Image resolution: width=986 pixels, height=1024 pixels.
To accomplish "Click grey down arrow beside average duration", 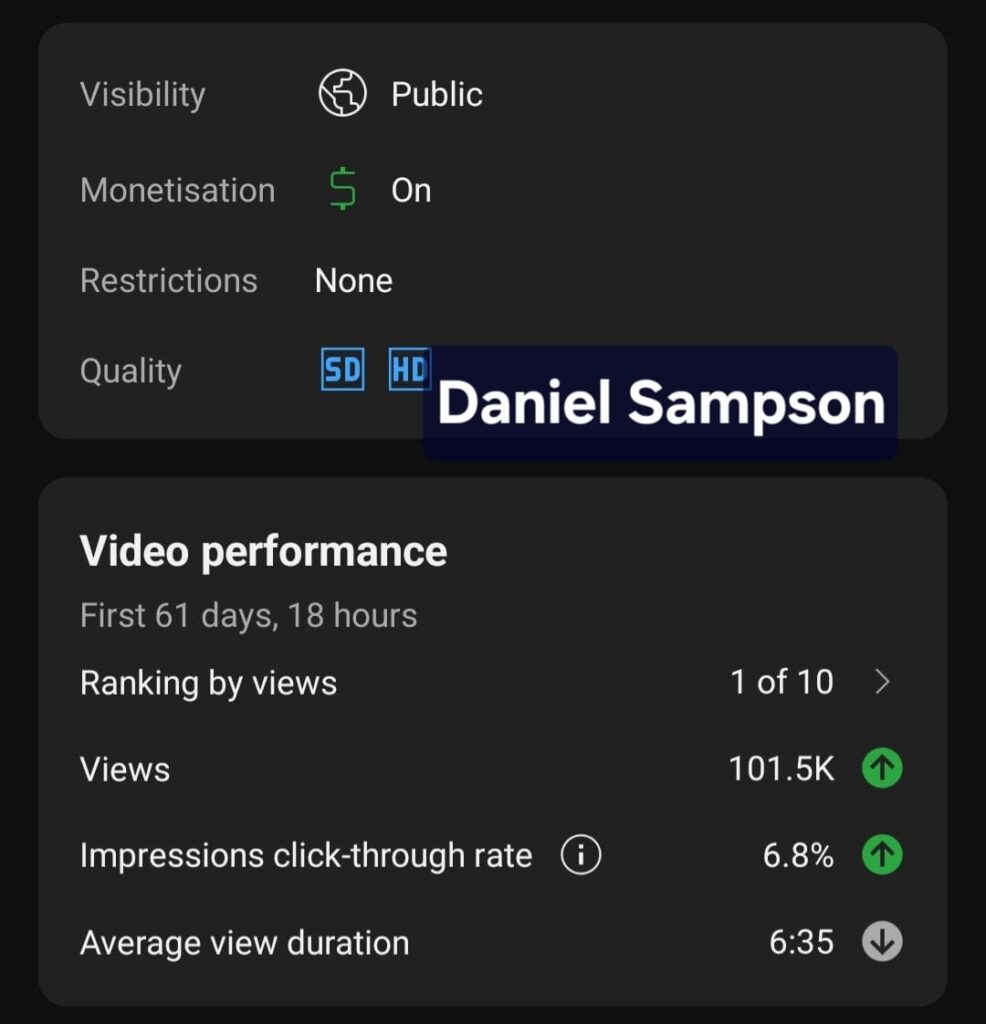I will (882, 942).
